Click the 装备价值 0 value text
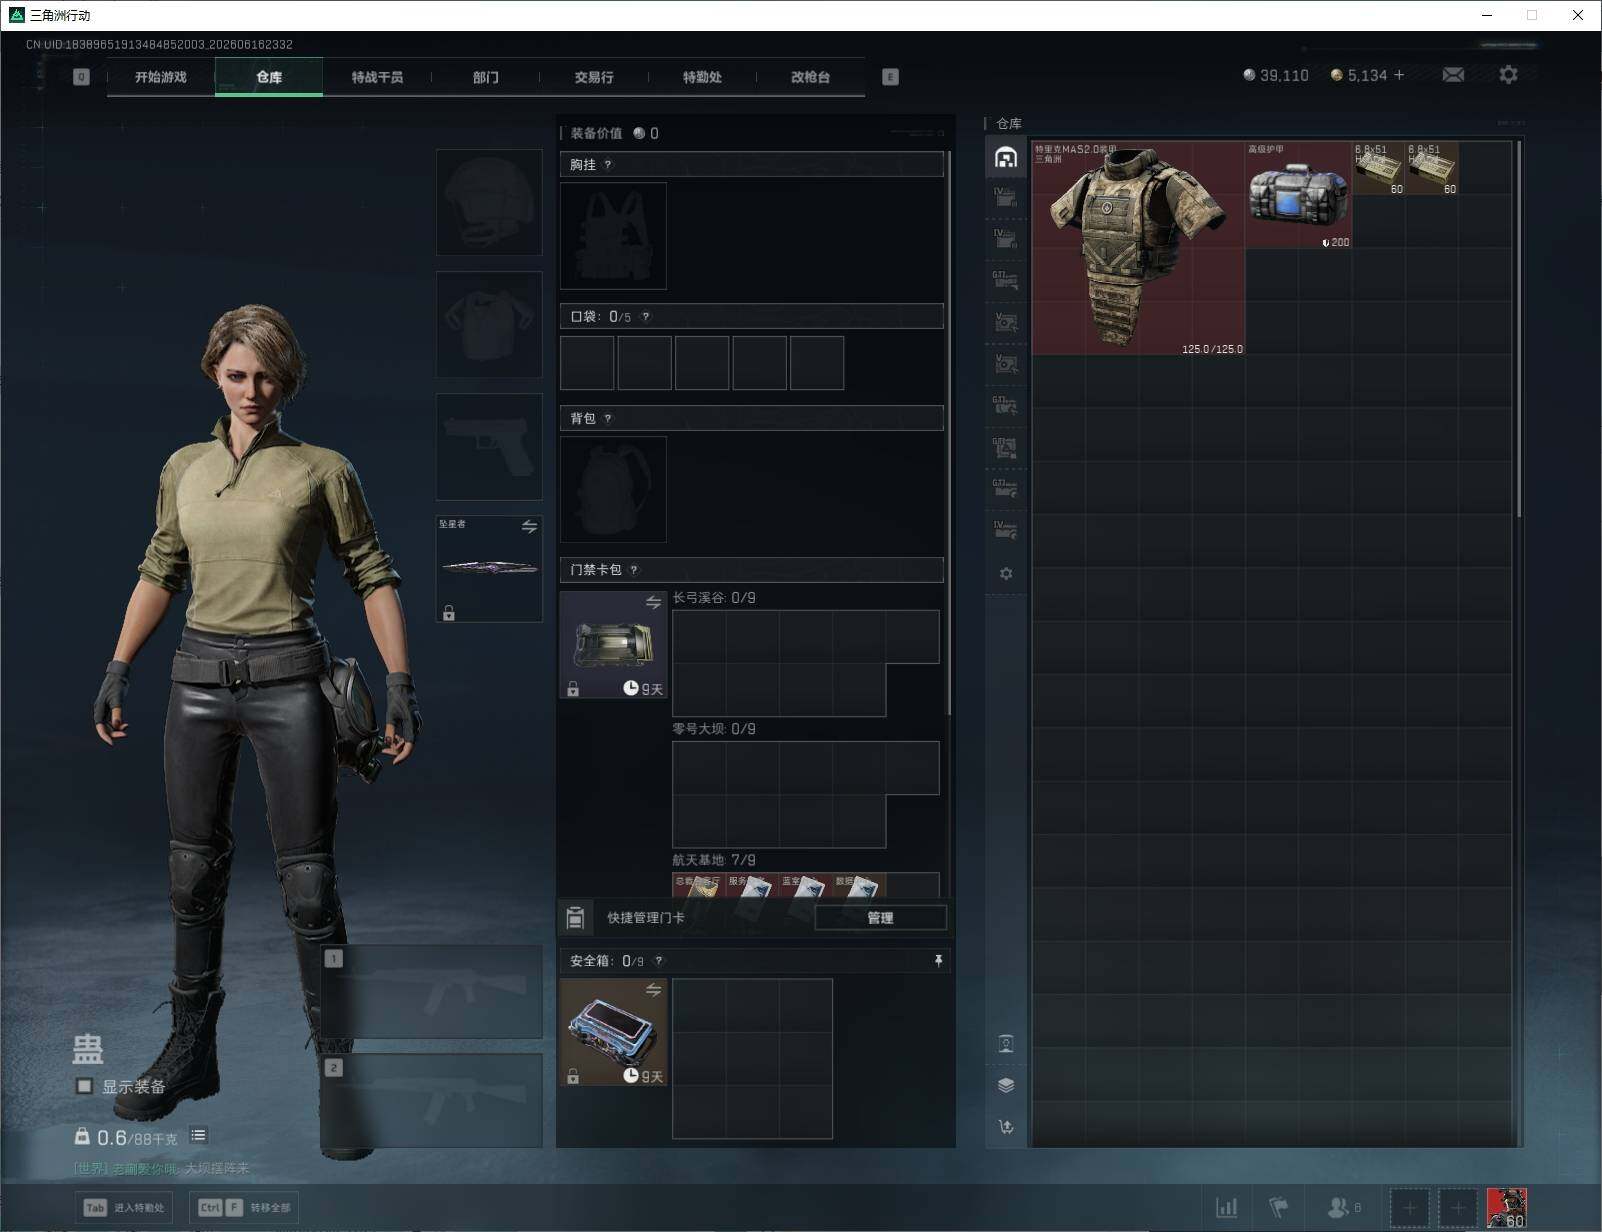The width and height of the screenshot is (1602, 1232). pyautogui.click(x=614, y=133)
